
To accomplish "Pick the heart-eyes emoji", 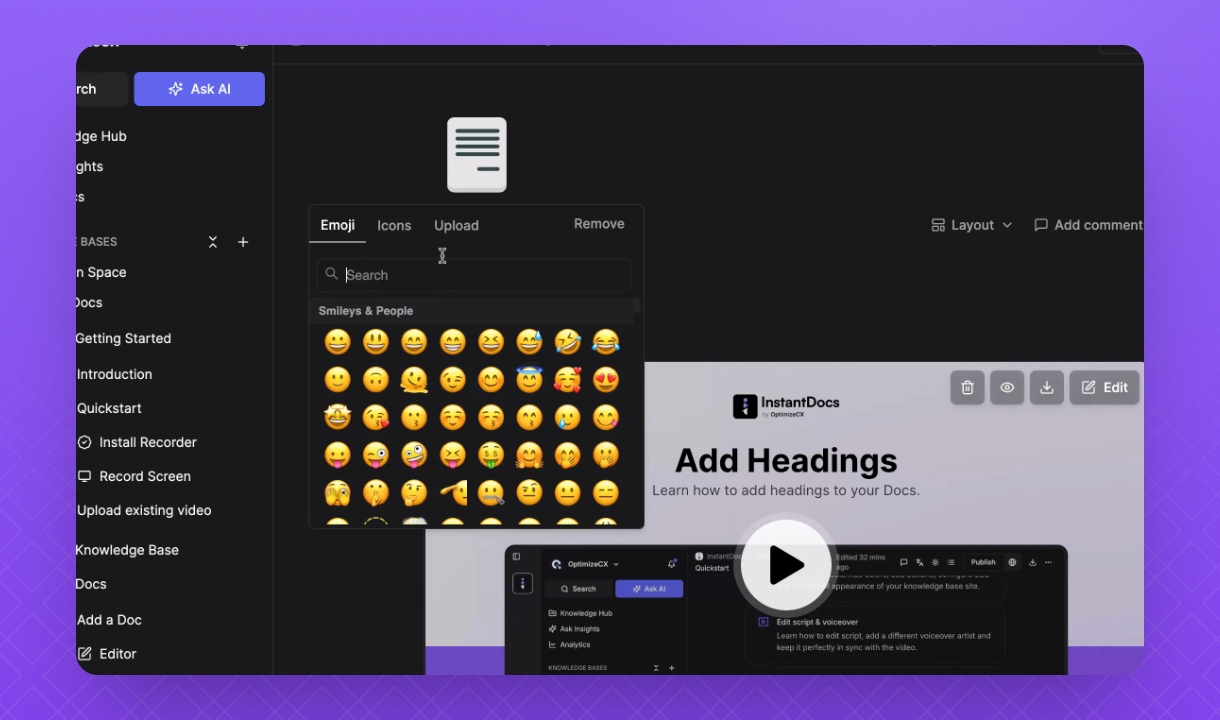I will [x=605, y=380].
